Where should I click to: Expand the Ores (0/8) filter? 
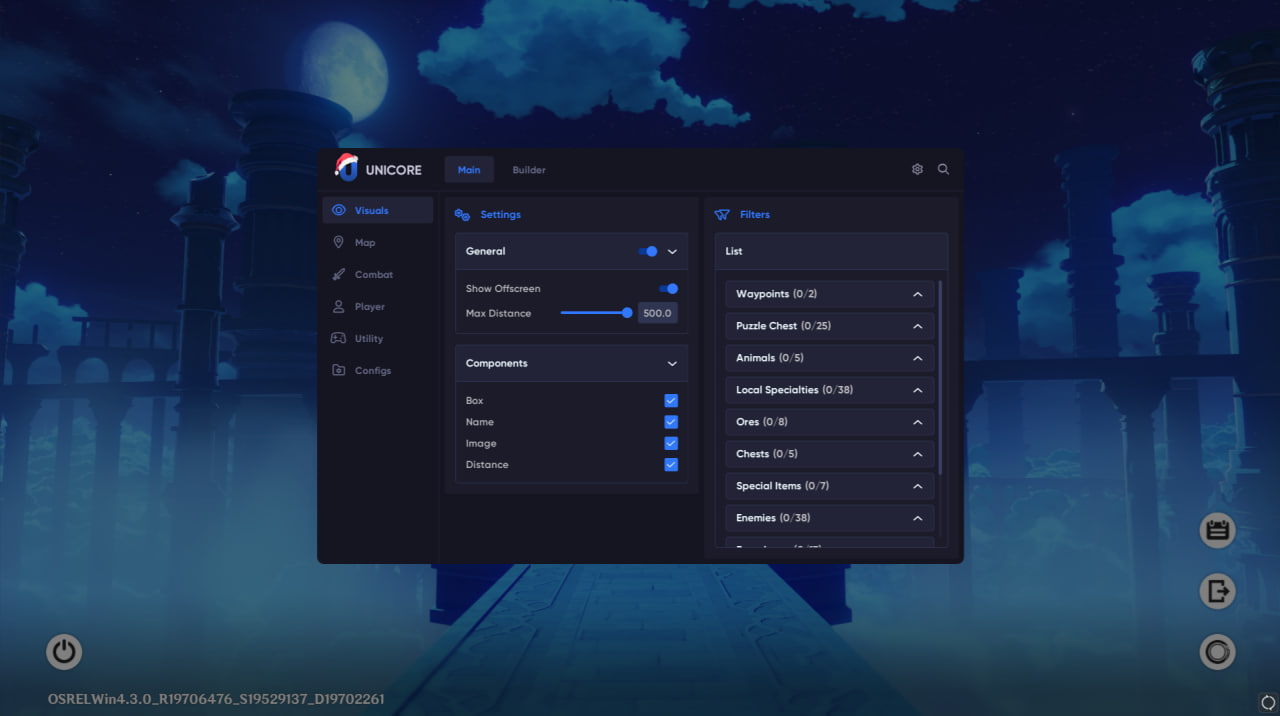830,422
